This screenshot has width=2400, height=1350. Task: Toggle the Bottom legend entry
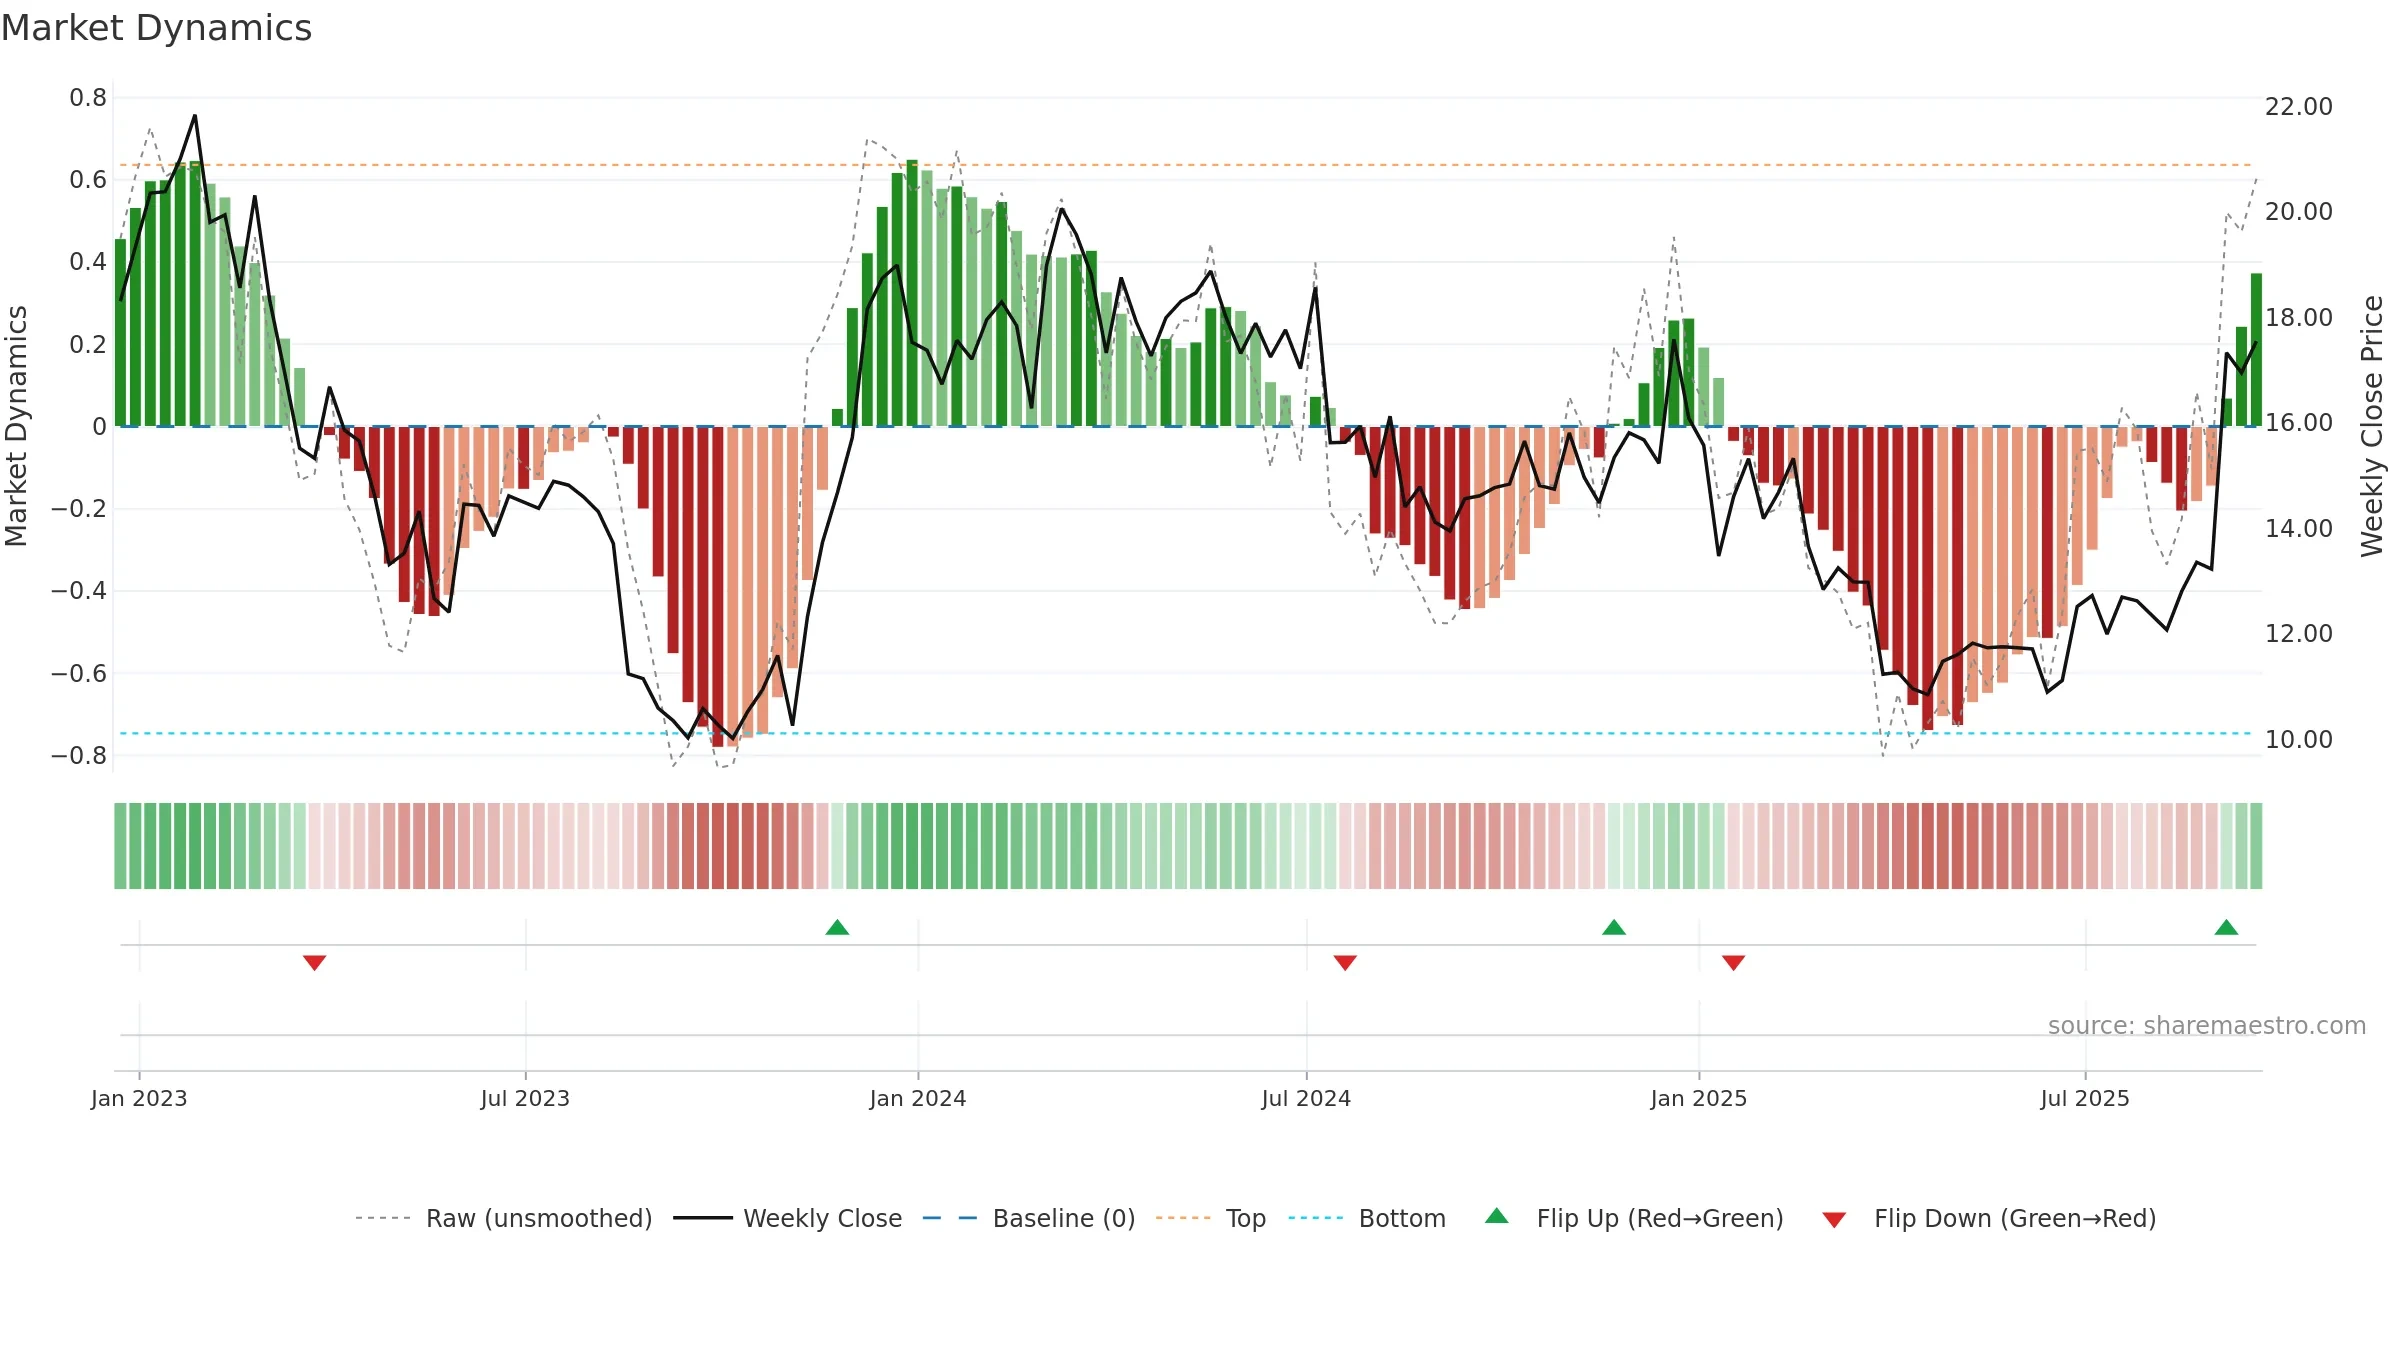coord(1366,1218)
